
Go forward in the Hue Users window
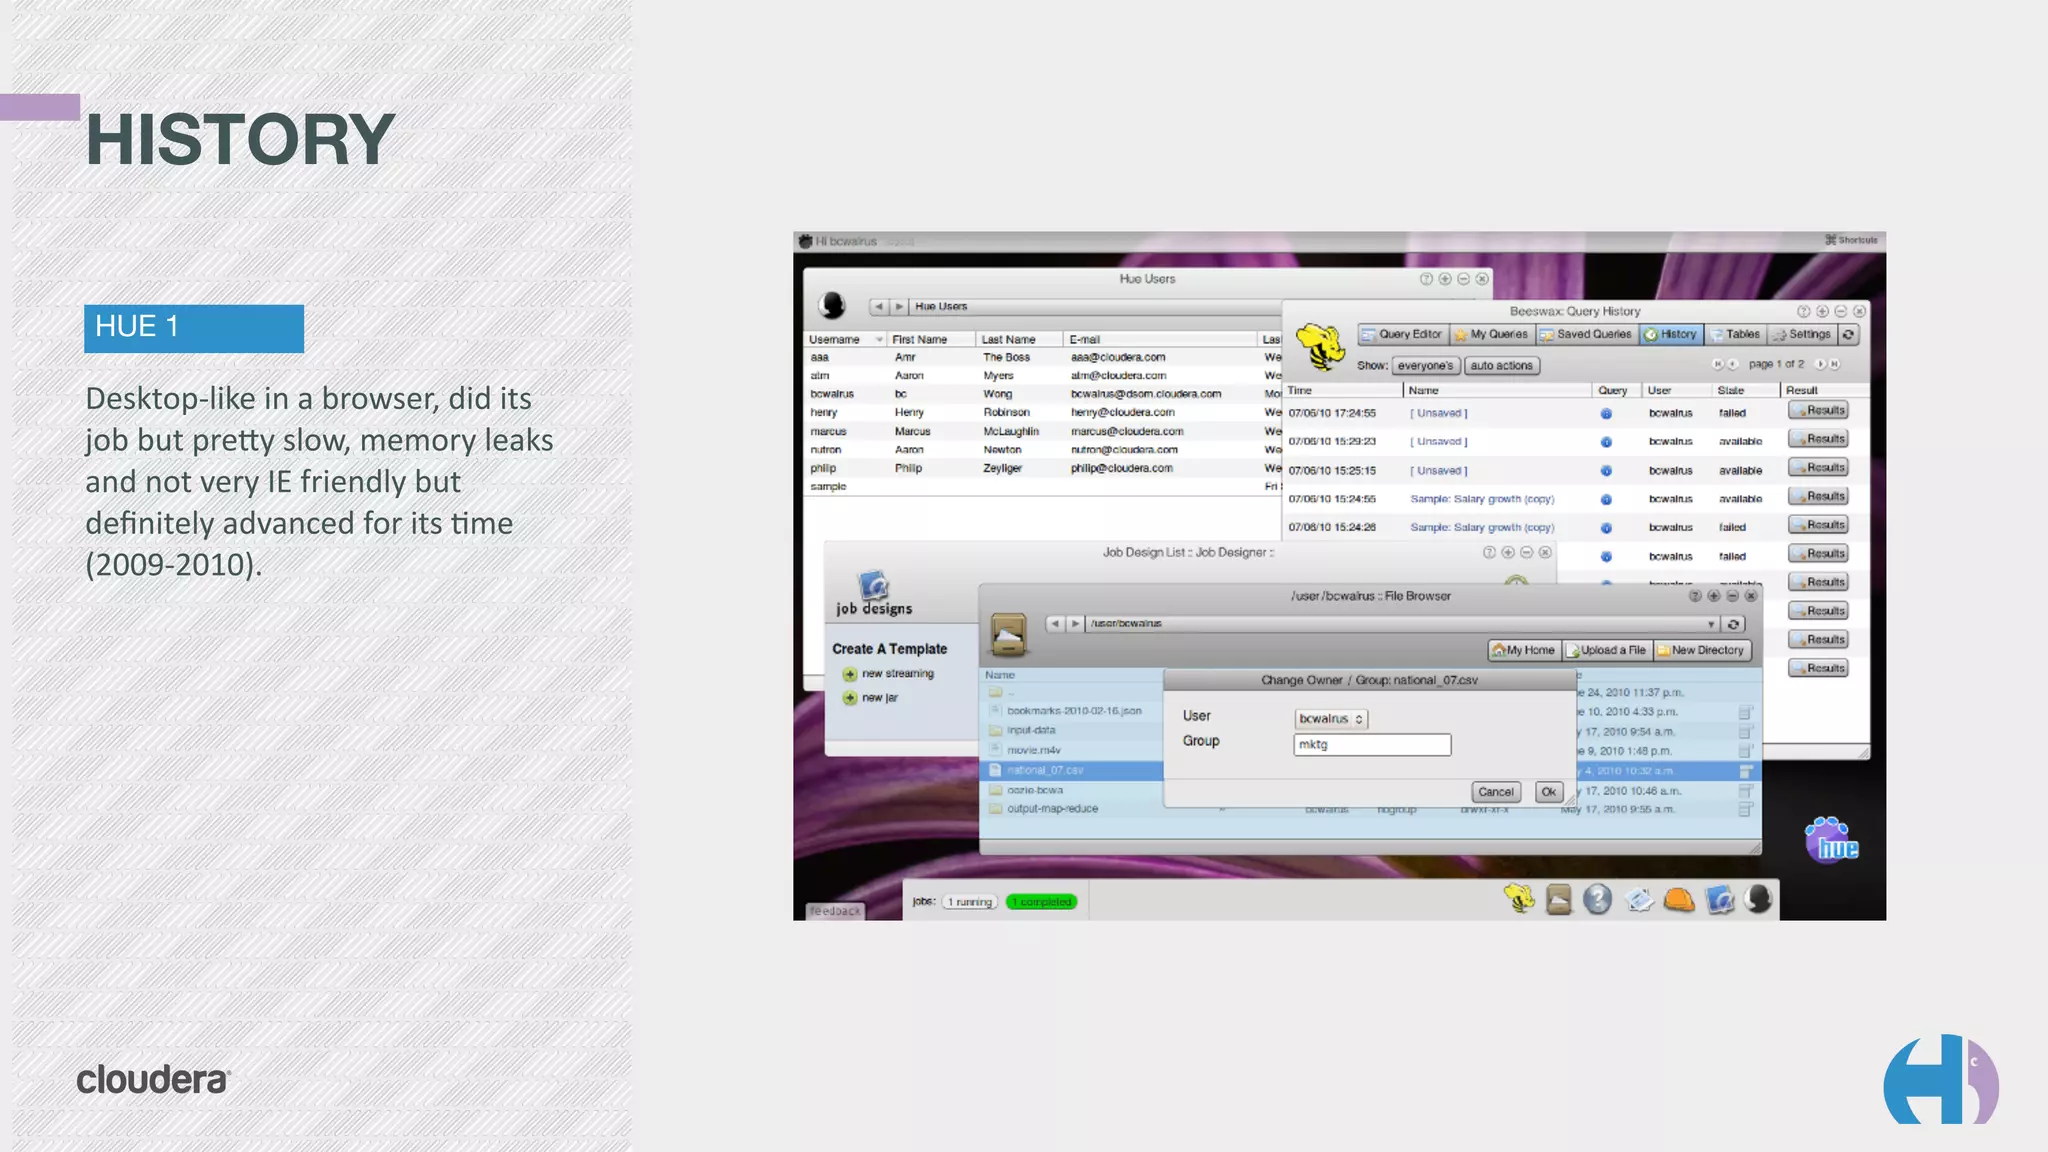coord(899,307)
